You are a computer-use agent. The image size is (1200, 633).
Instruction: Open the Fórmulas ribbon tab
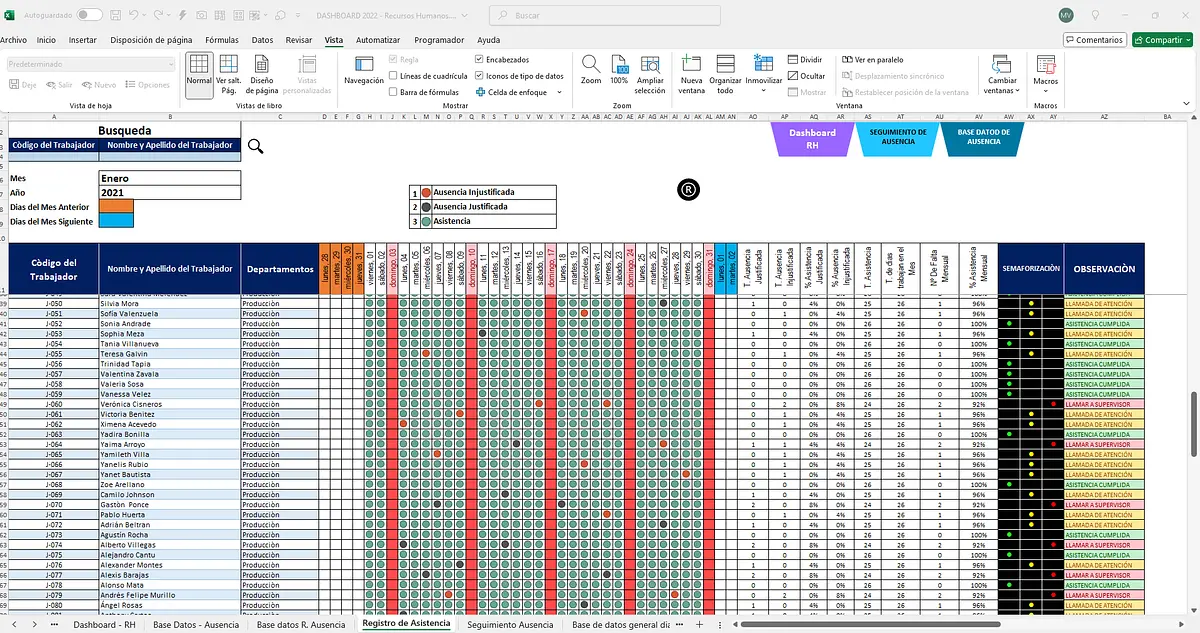coord(221,40)
